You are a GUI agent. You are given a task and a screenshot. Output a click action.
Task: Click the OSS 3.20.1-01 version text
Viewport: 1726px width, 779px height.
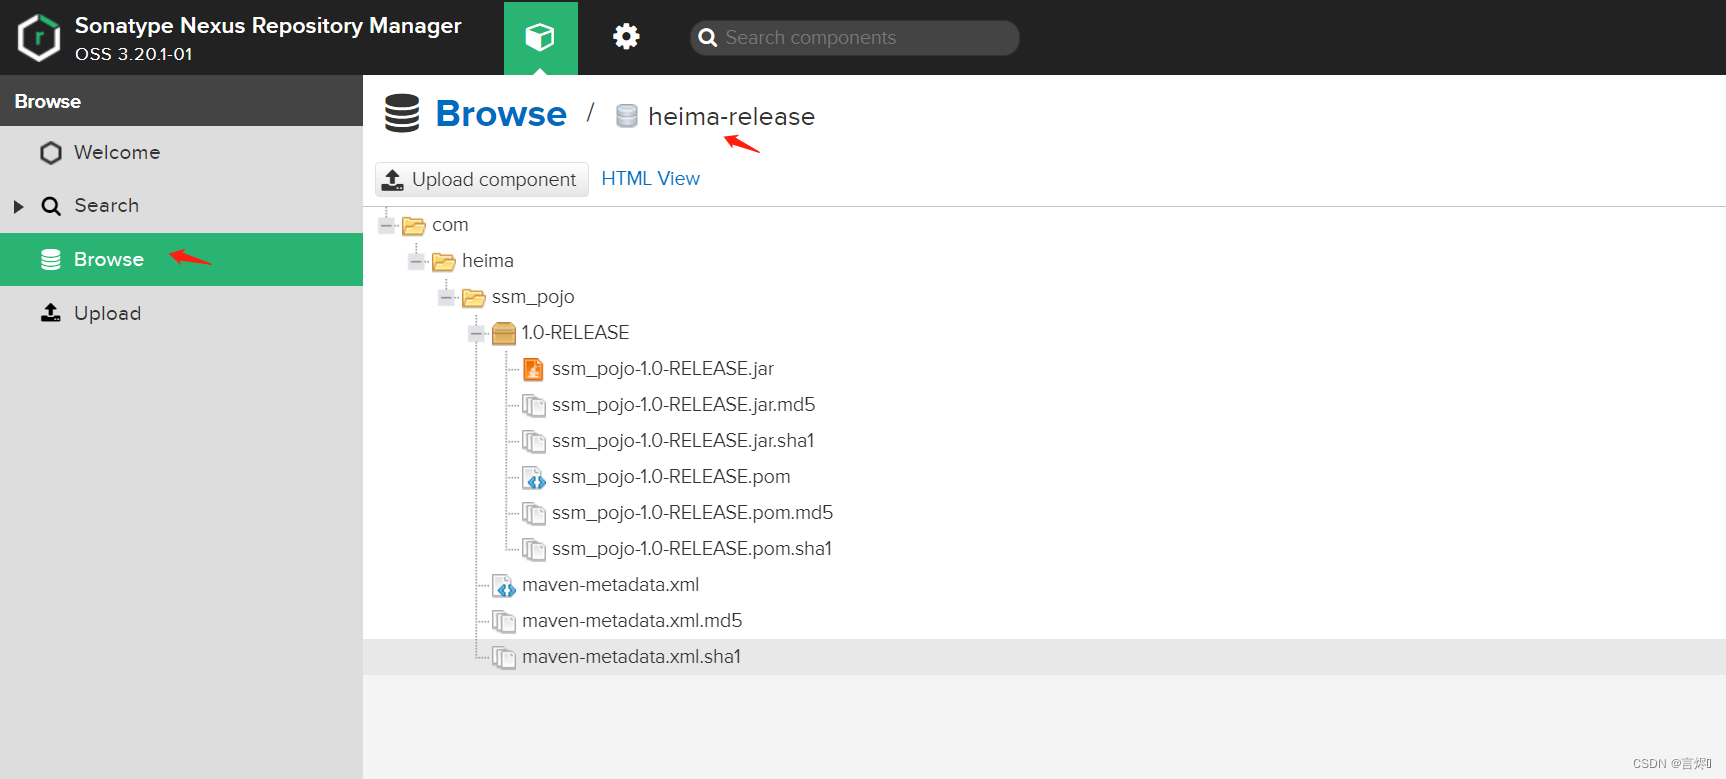tap(134, 54)
